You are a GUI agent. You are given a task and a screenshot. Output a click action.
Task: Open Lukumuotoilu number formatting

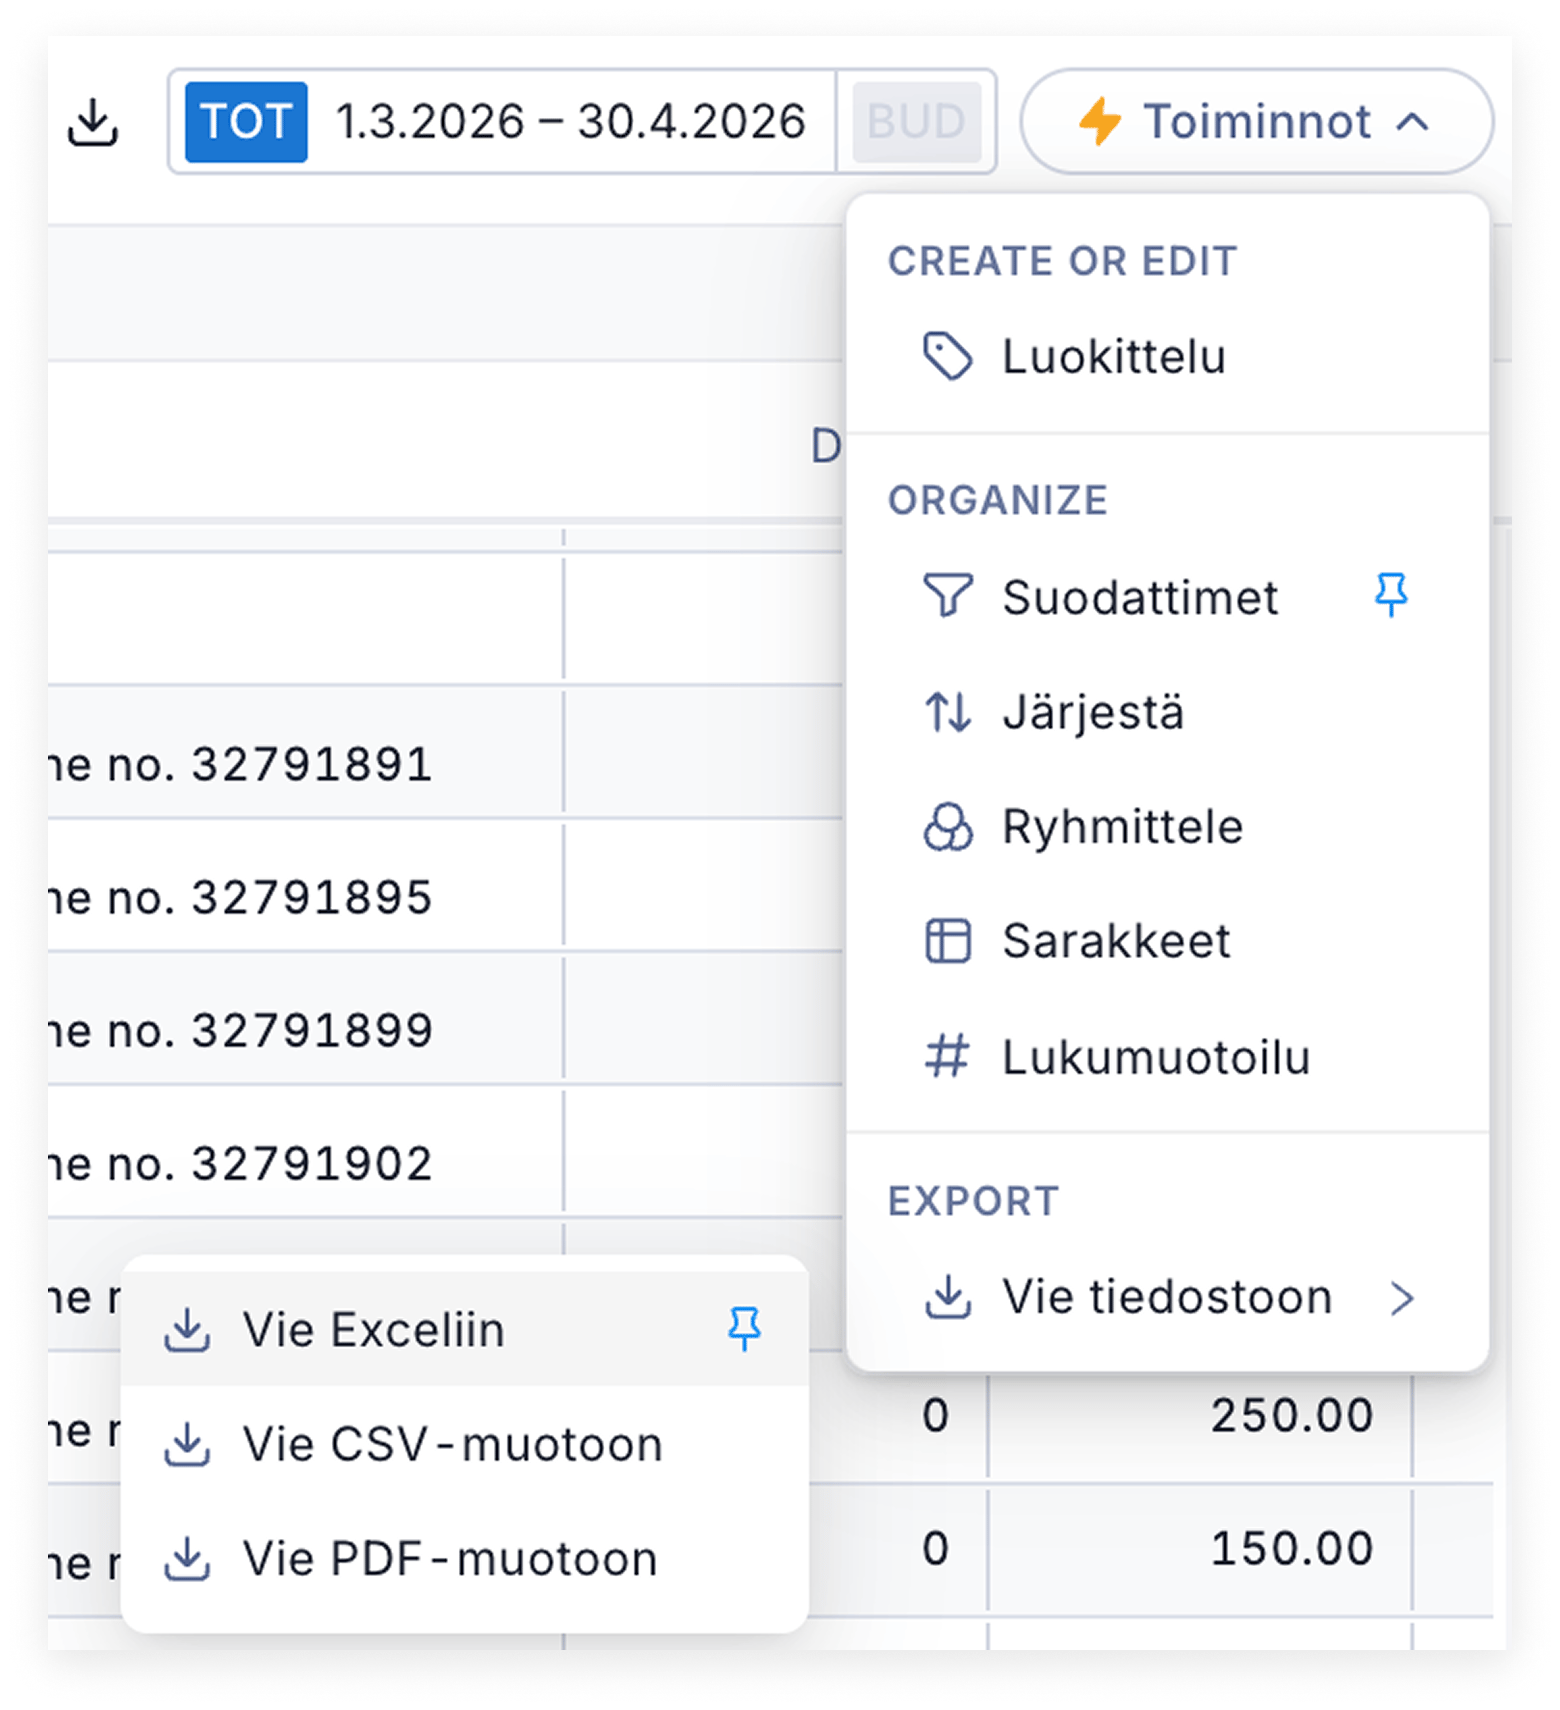click(x=1167, y=1057)
